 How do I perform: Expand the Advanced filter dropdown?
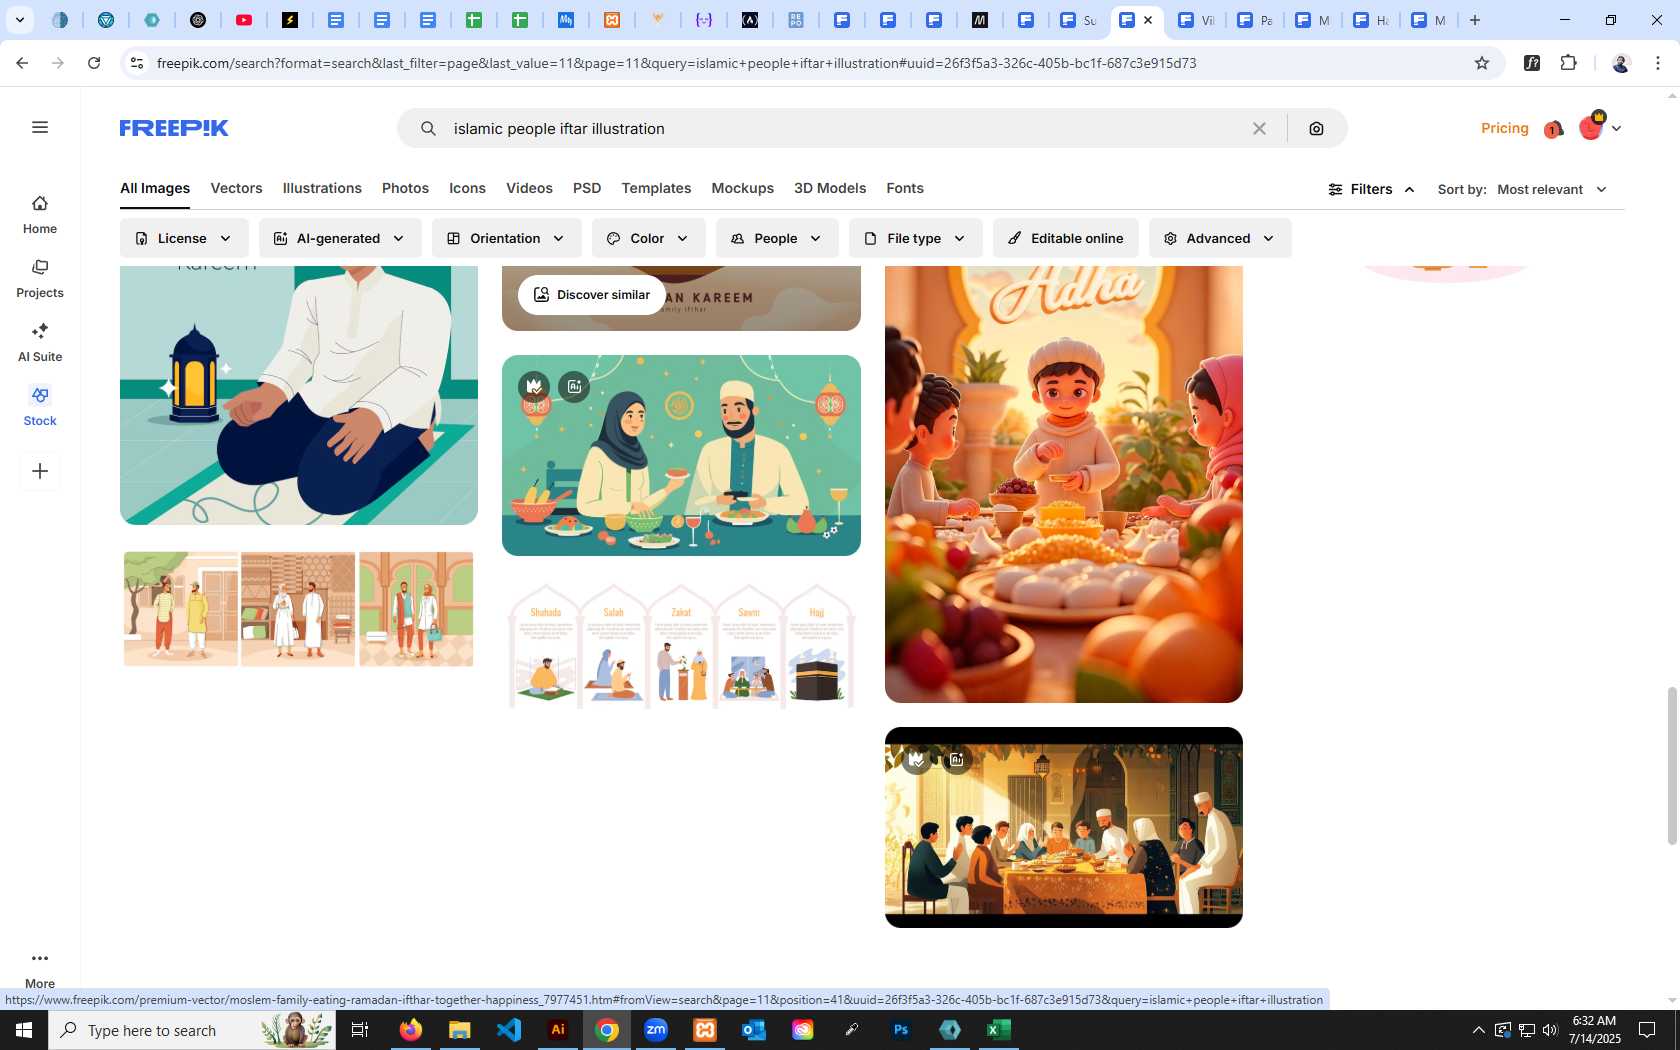point(1220,238)
